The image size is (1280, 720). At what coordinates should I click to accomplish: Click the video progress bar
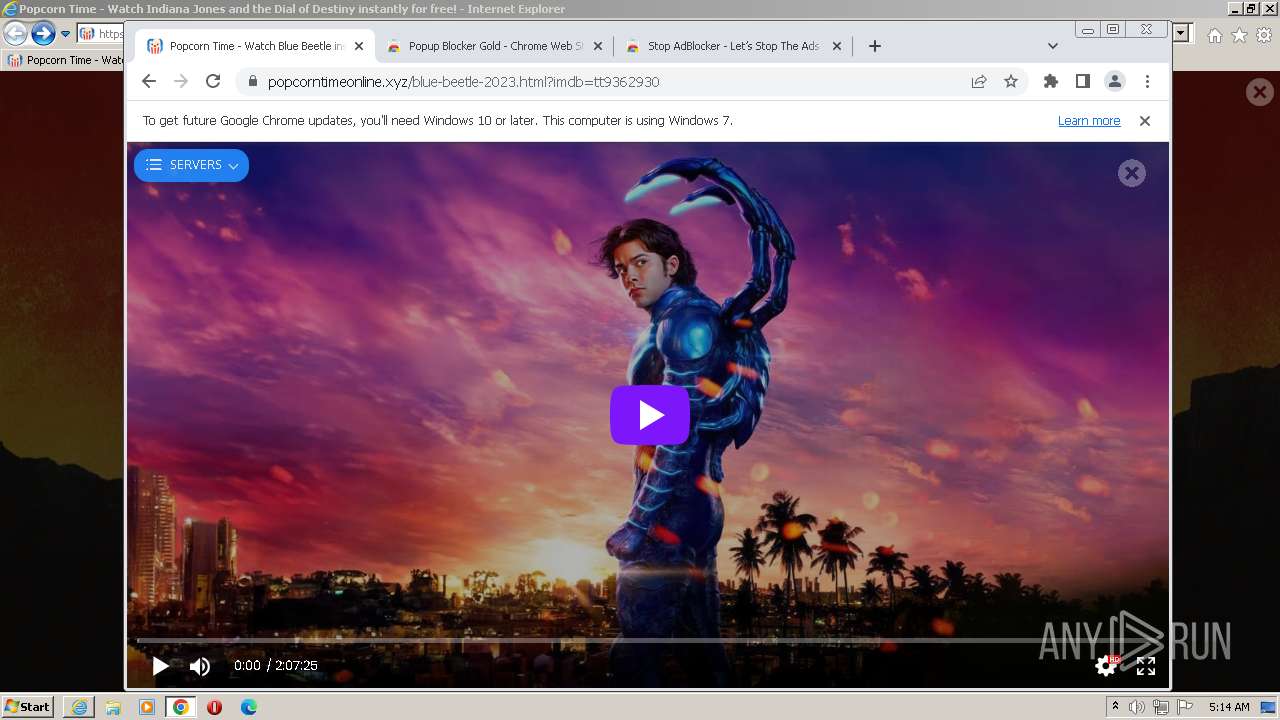(646, 640)
